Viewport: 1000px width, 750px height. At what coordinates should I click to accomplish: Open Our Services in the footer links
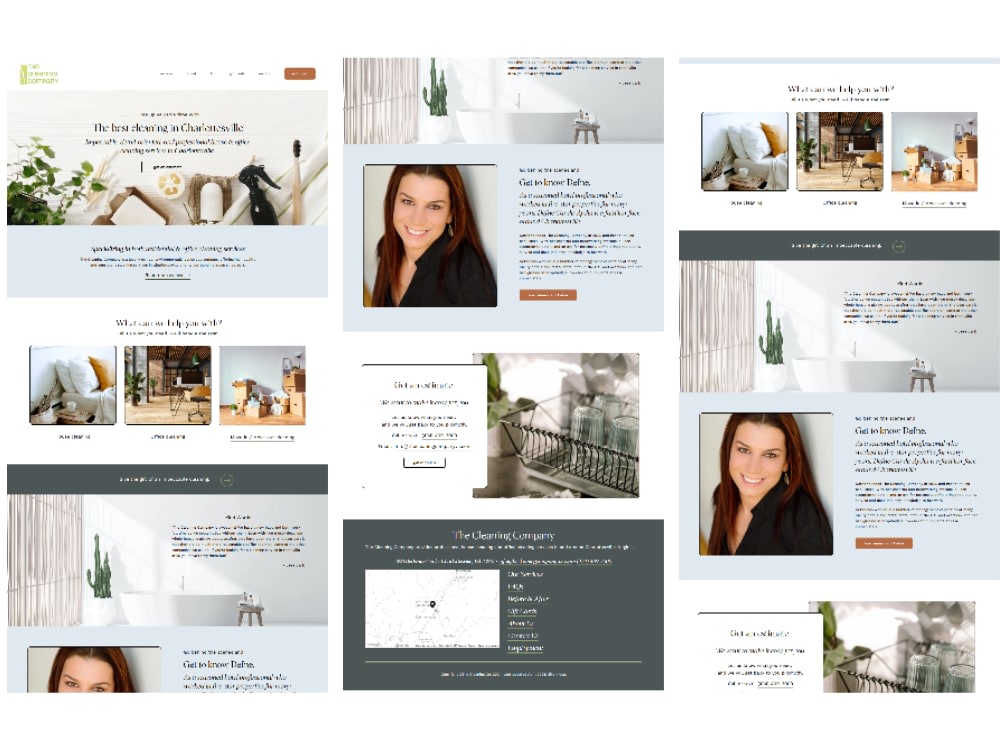tap(526, 574)
